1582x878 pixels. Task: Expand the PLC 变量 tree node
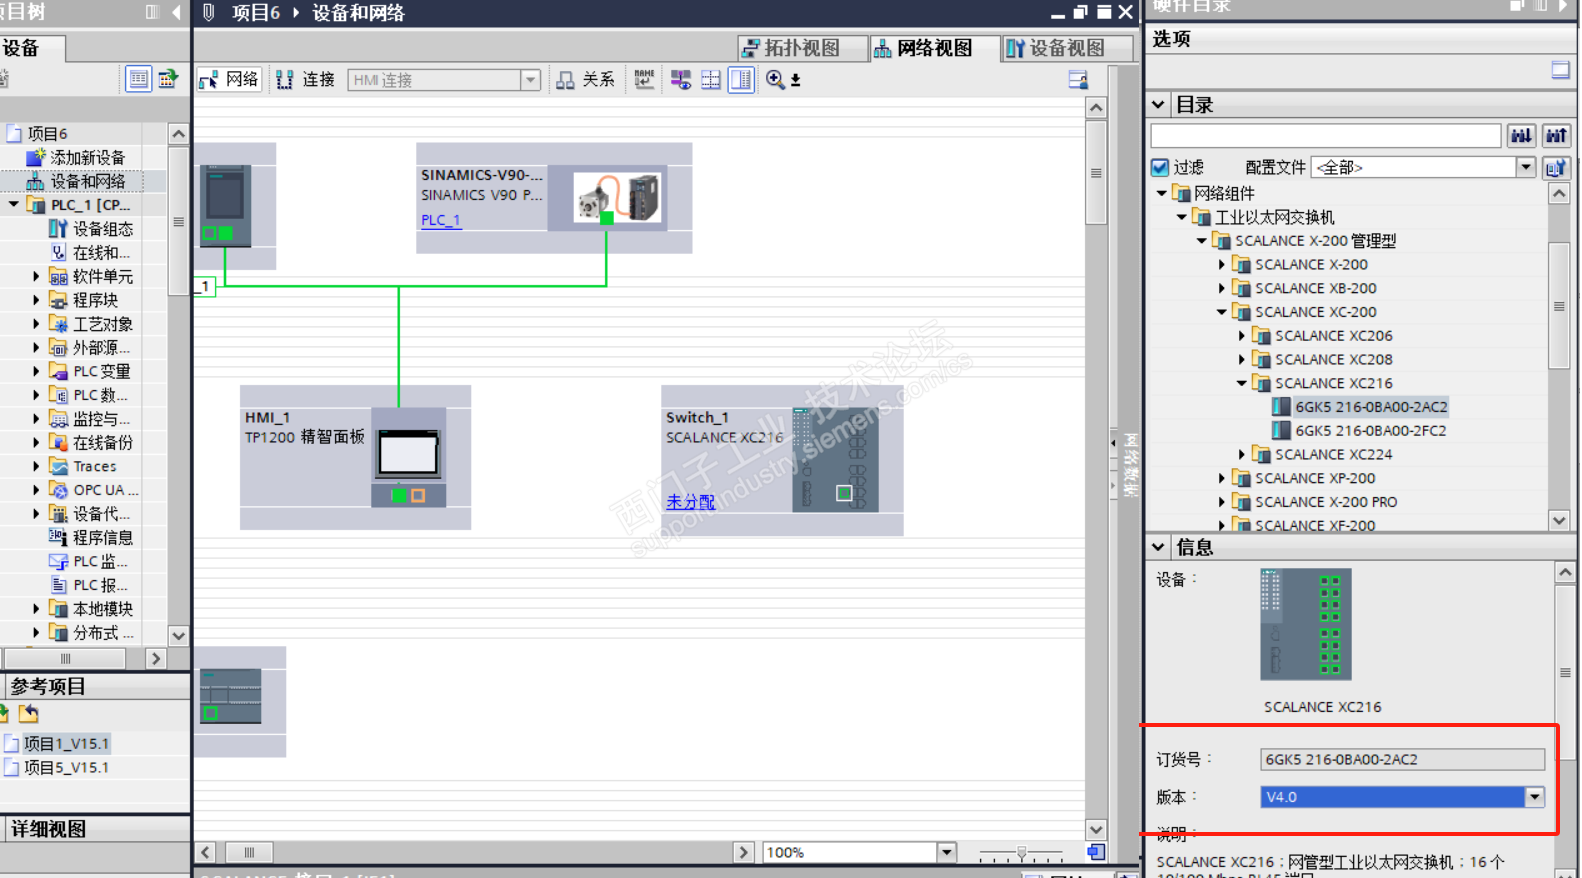click(x=36, y=371)
